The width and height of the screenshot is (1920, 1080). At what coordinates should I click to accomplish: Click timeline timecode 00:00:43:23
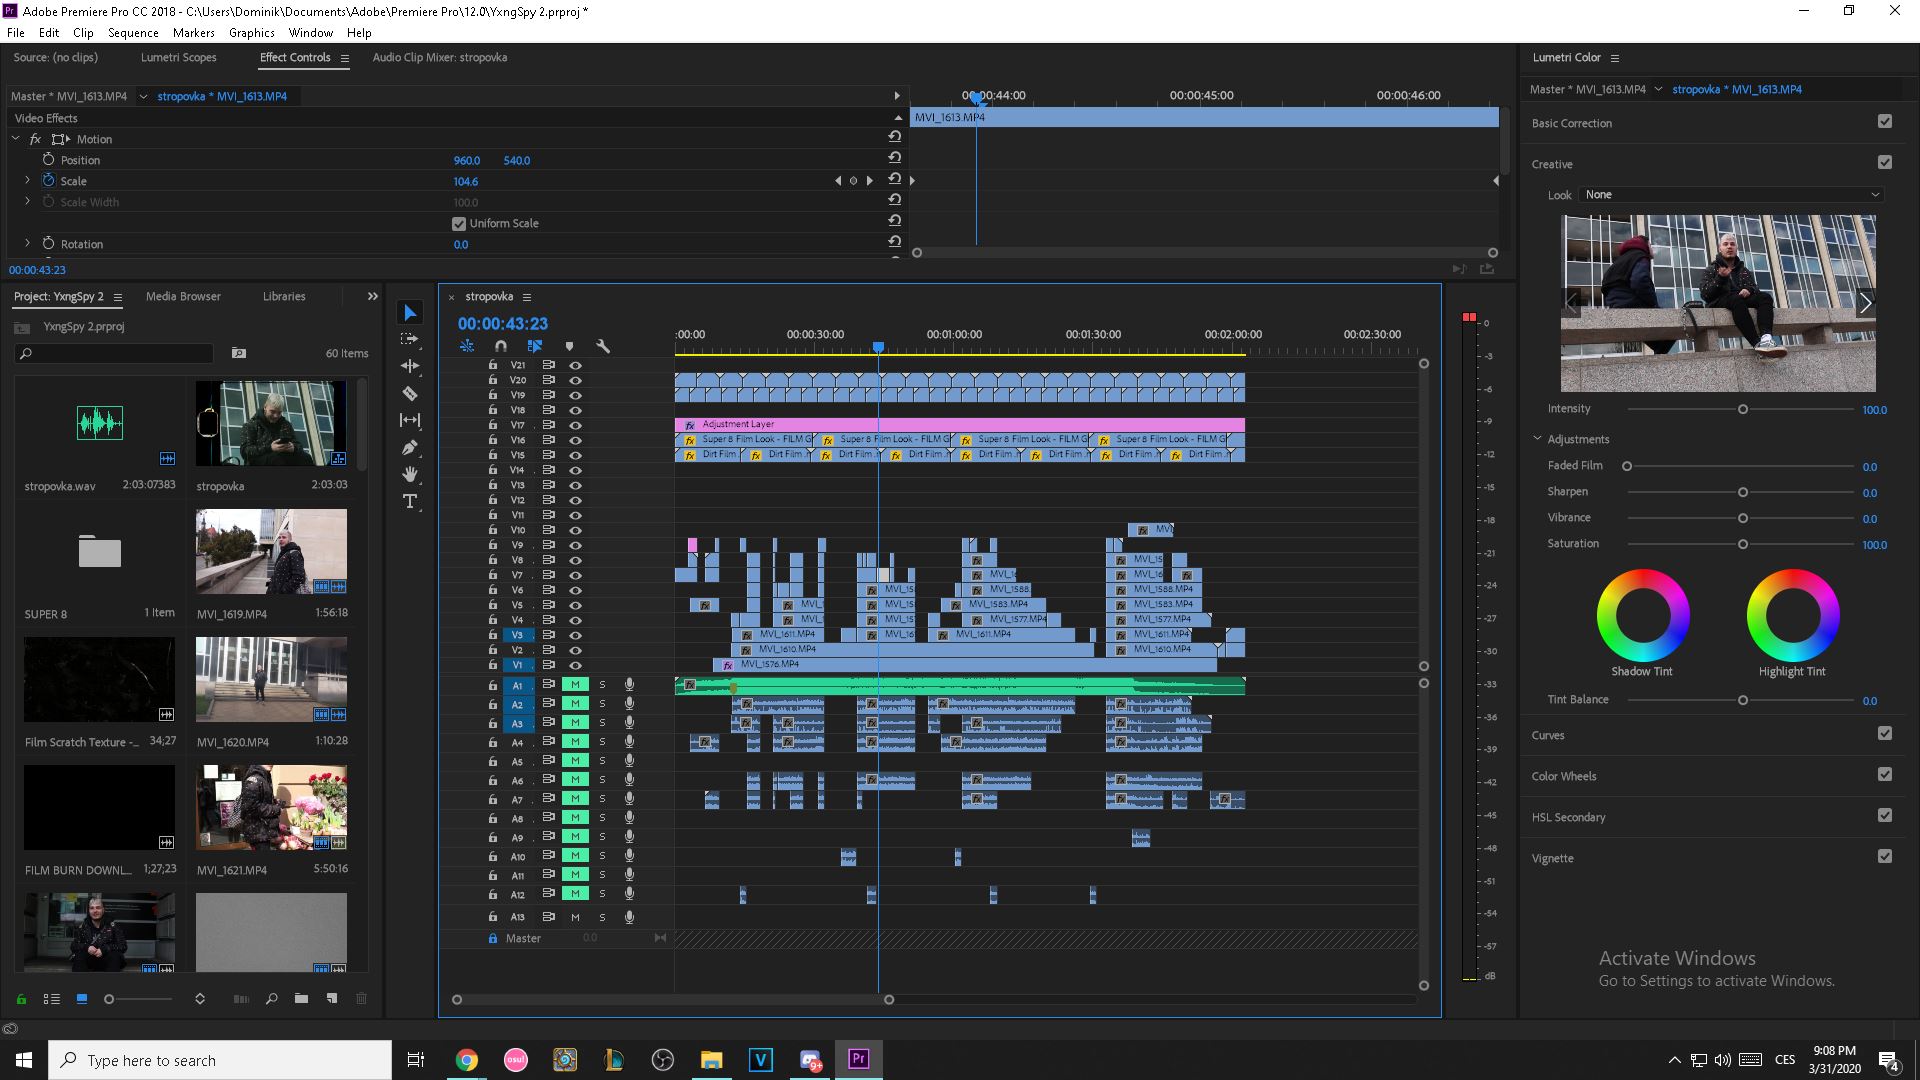pos(503,324)
